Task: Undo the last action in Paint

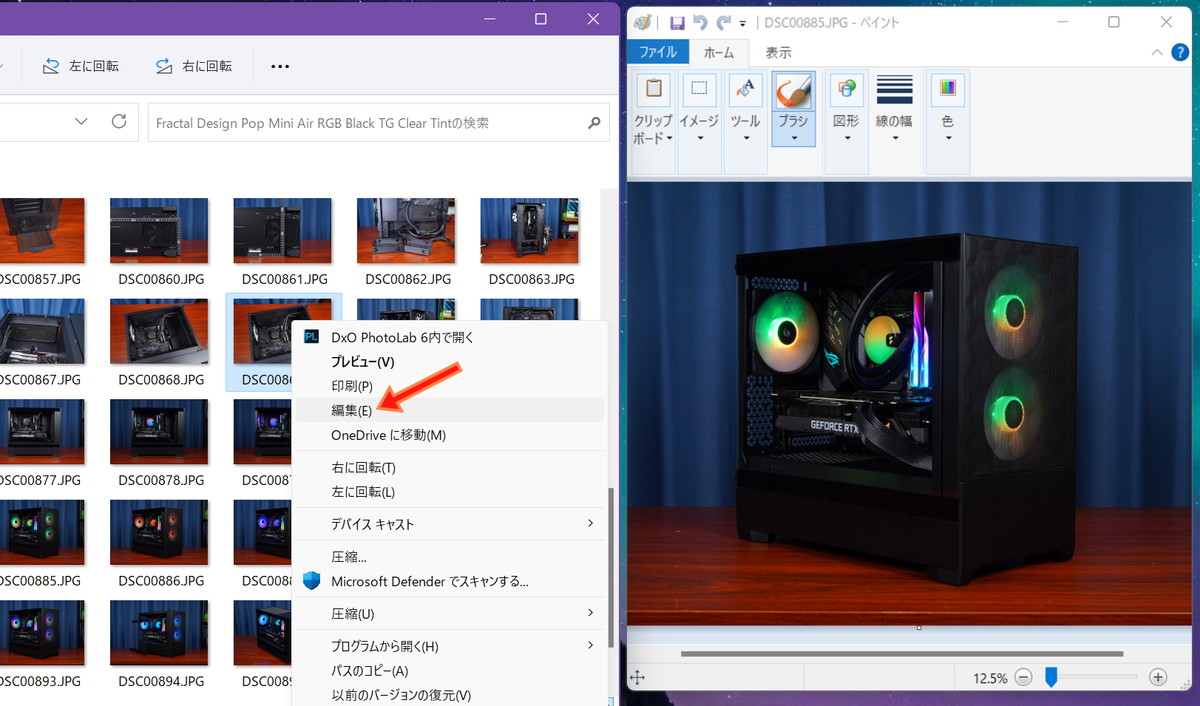Action: (x=700, y=22)
